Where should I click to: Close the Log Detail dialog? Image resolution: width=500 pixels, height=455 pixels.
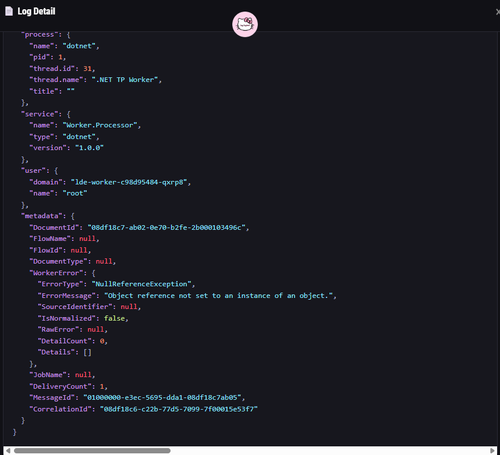pos(497,12)
